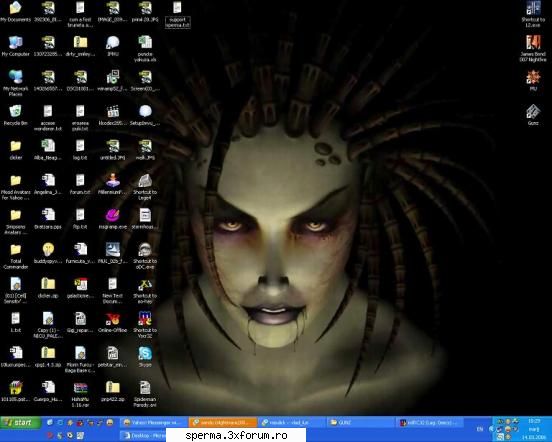Select the winamp52 installer icon
The image size is (552, 442).
pyautogui.click(x=113, y=81)
